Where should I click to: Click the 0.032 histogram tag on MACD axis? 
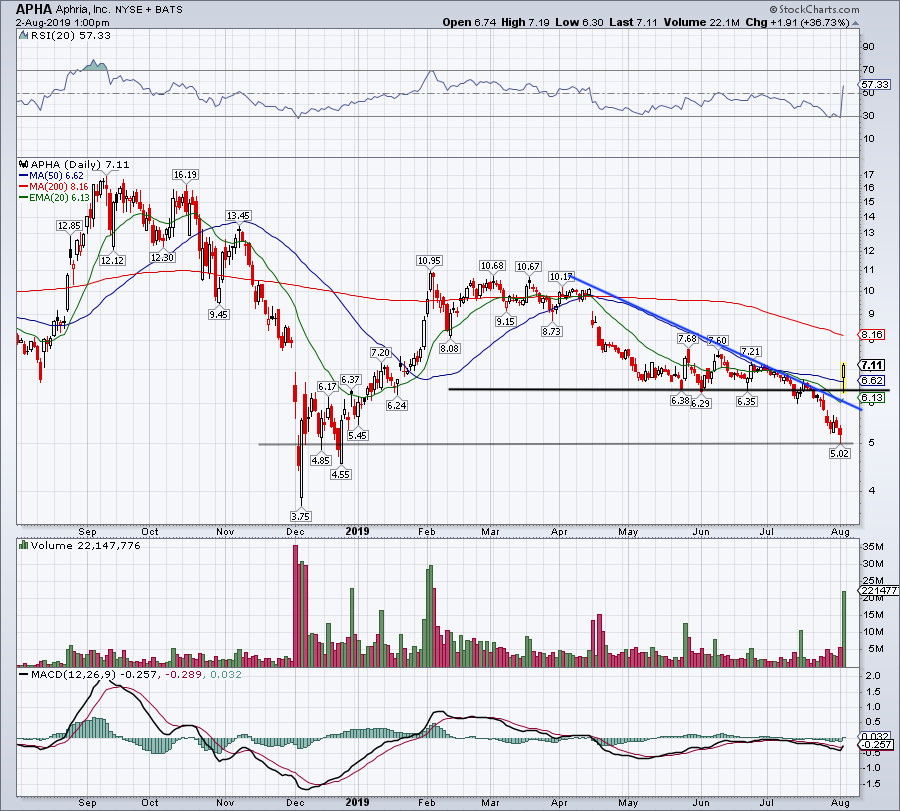click(x=876, y=736)
